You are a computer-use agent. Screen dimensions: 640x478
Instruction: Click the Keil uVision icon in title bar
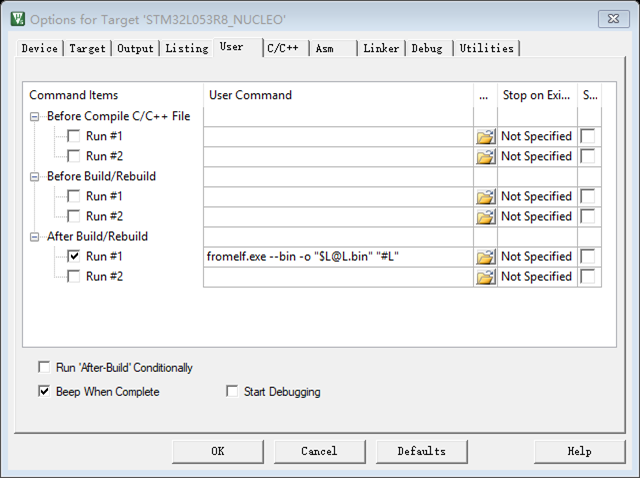tap(18, 19)
